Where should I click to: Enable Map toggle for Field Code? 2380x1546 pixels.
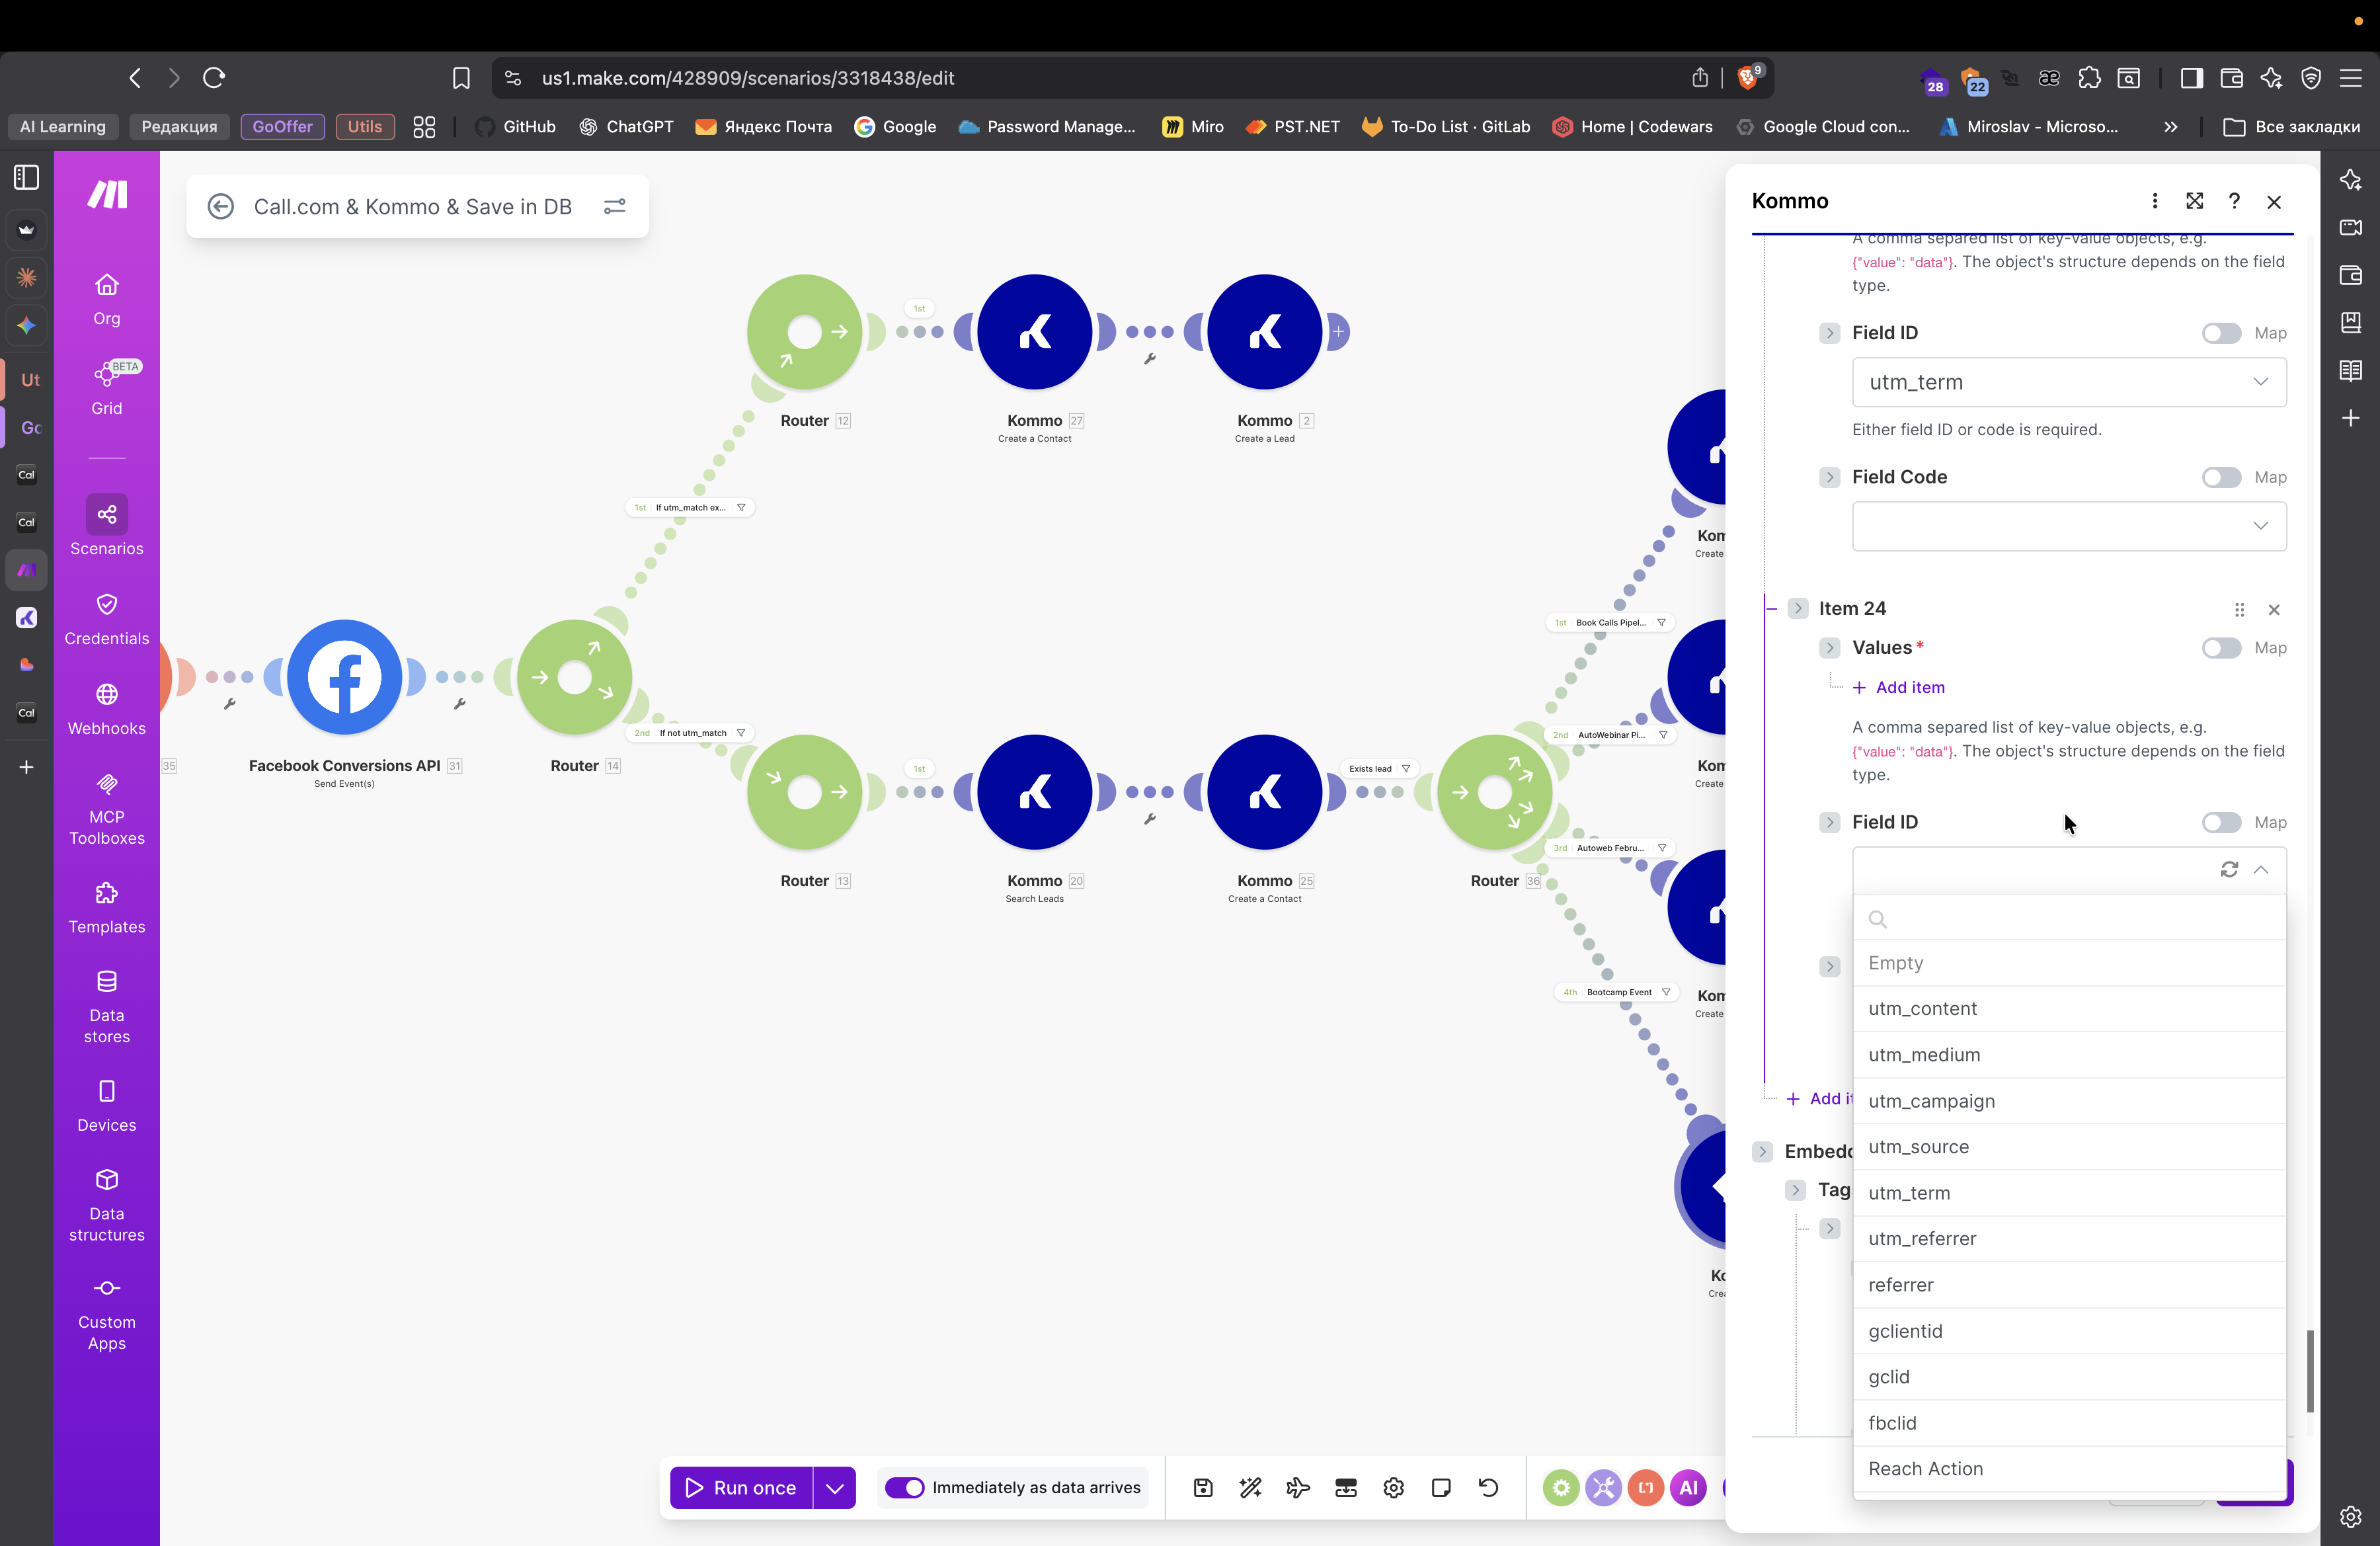pos(2221,477)
